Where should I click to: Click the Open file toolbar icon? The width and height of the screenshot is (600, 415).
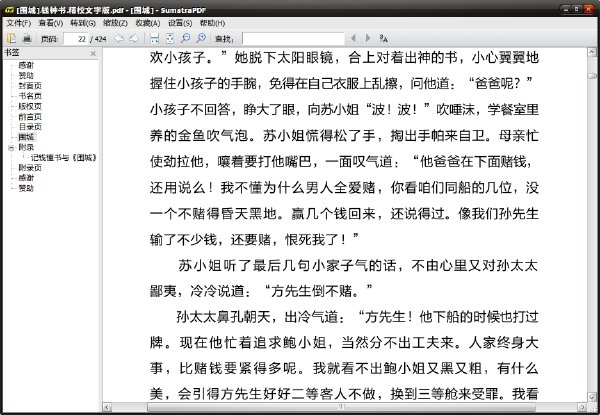[x=11, y=38]
